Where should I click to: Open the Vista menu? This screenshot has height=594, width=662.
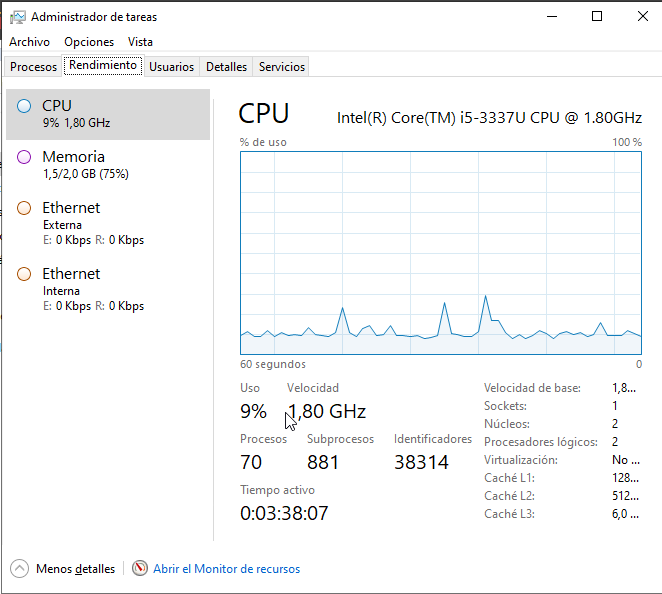point(140,42)
